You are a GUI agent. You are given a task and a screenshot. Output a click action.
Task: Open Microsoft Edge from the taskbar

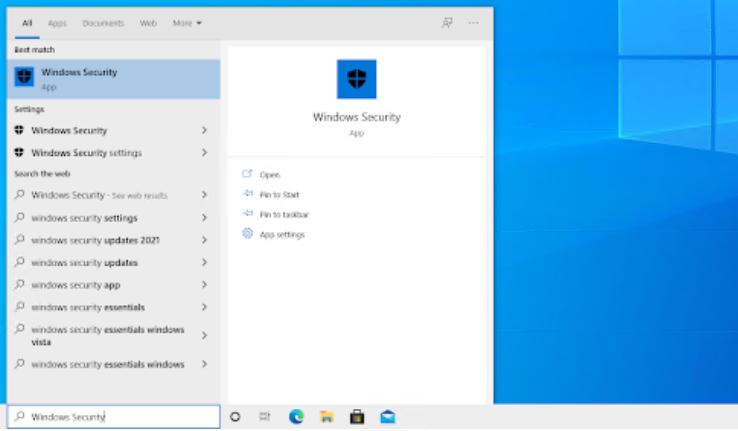pyautogui.click(x=296, y=417)
